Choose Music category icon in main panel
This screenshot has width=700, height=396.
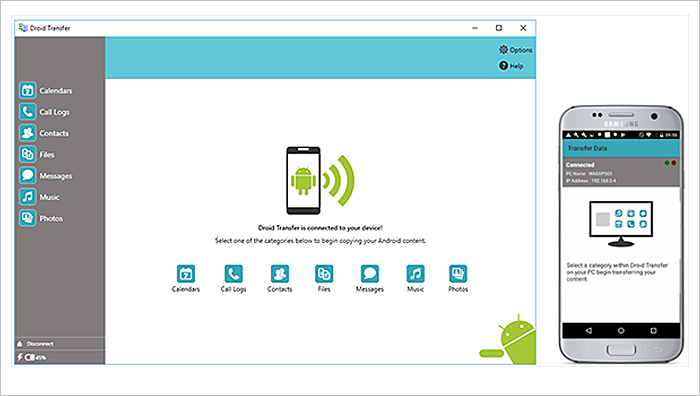416,274
